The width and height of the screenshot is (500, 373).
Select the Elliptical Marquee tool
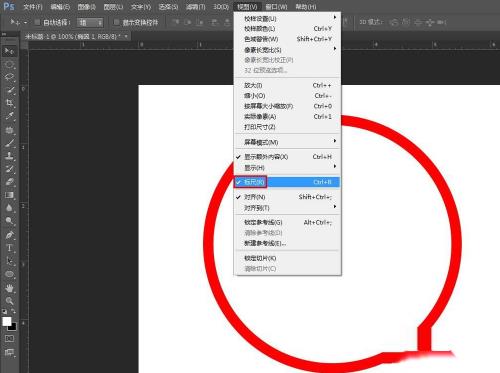tap(9, 64)
